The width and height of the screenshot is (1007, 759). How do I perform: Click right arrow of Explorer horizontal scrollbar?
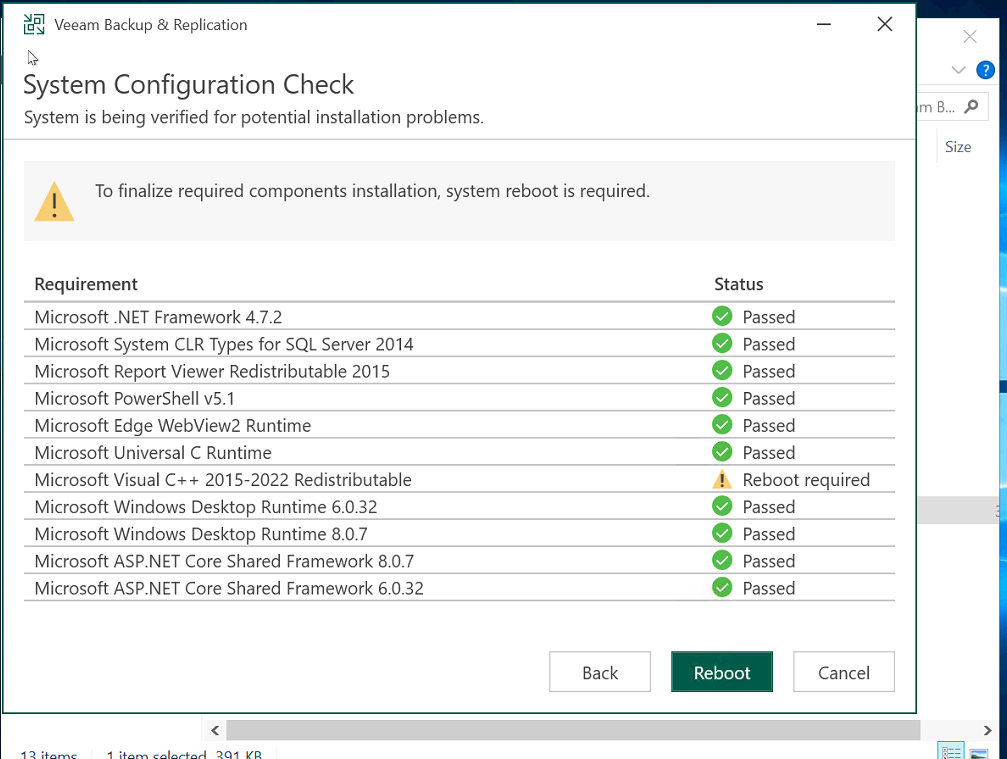click(x=987, y=730)
